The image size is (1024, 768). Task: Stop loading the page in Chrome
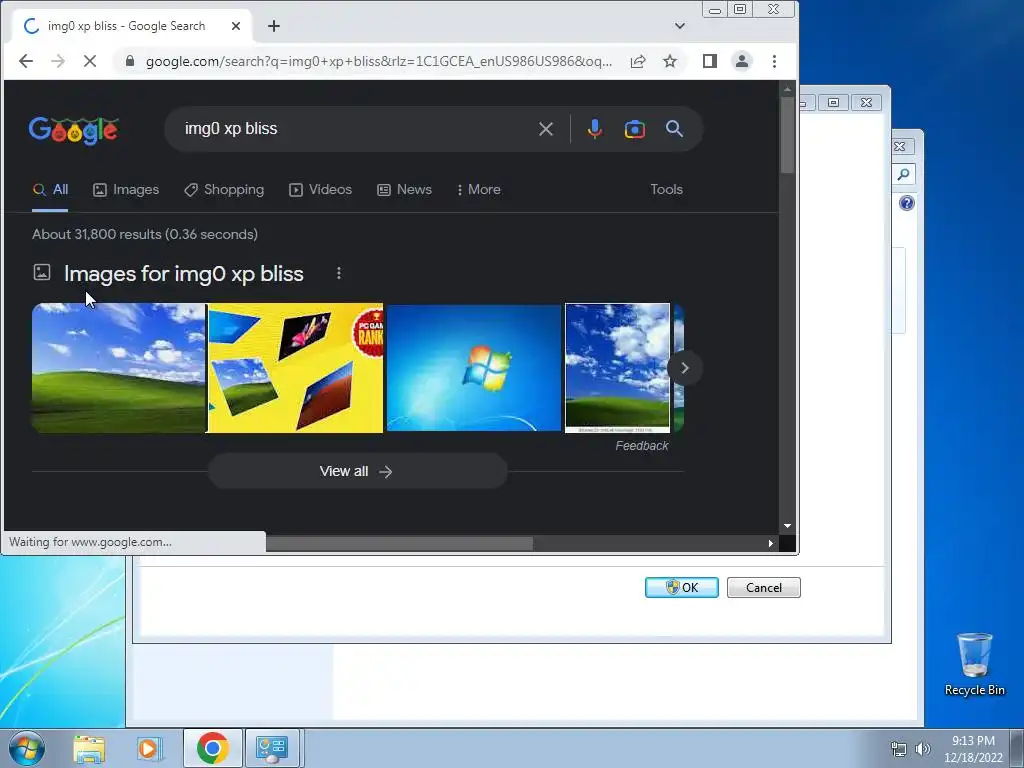point(90,61)
